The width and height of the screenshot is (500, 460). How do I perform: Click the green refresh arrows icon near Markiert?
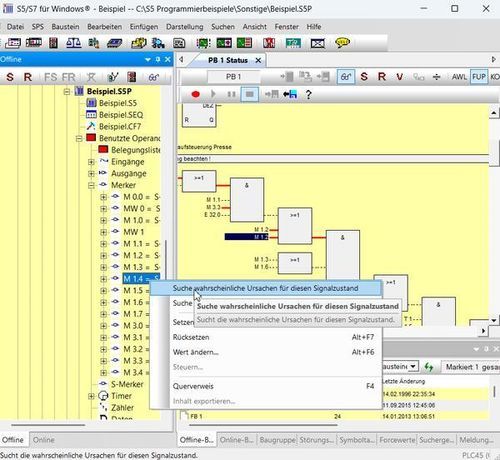[x=429, y=367]
